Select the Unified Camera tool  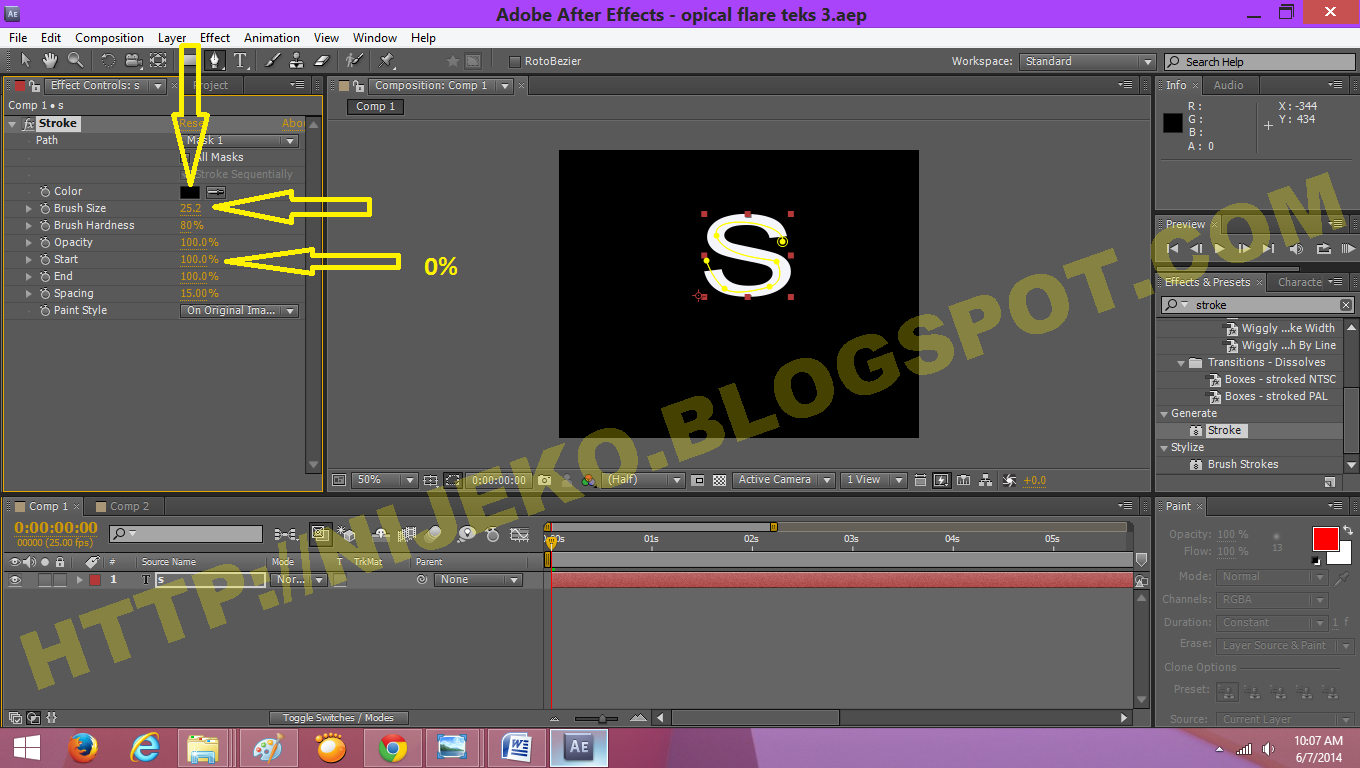133,61
